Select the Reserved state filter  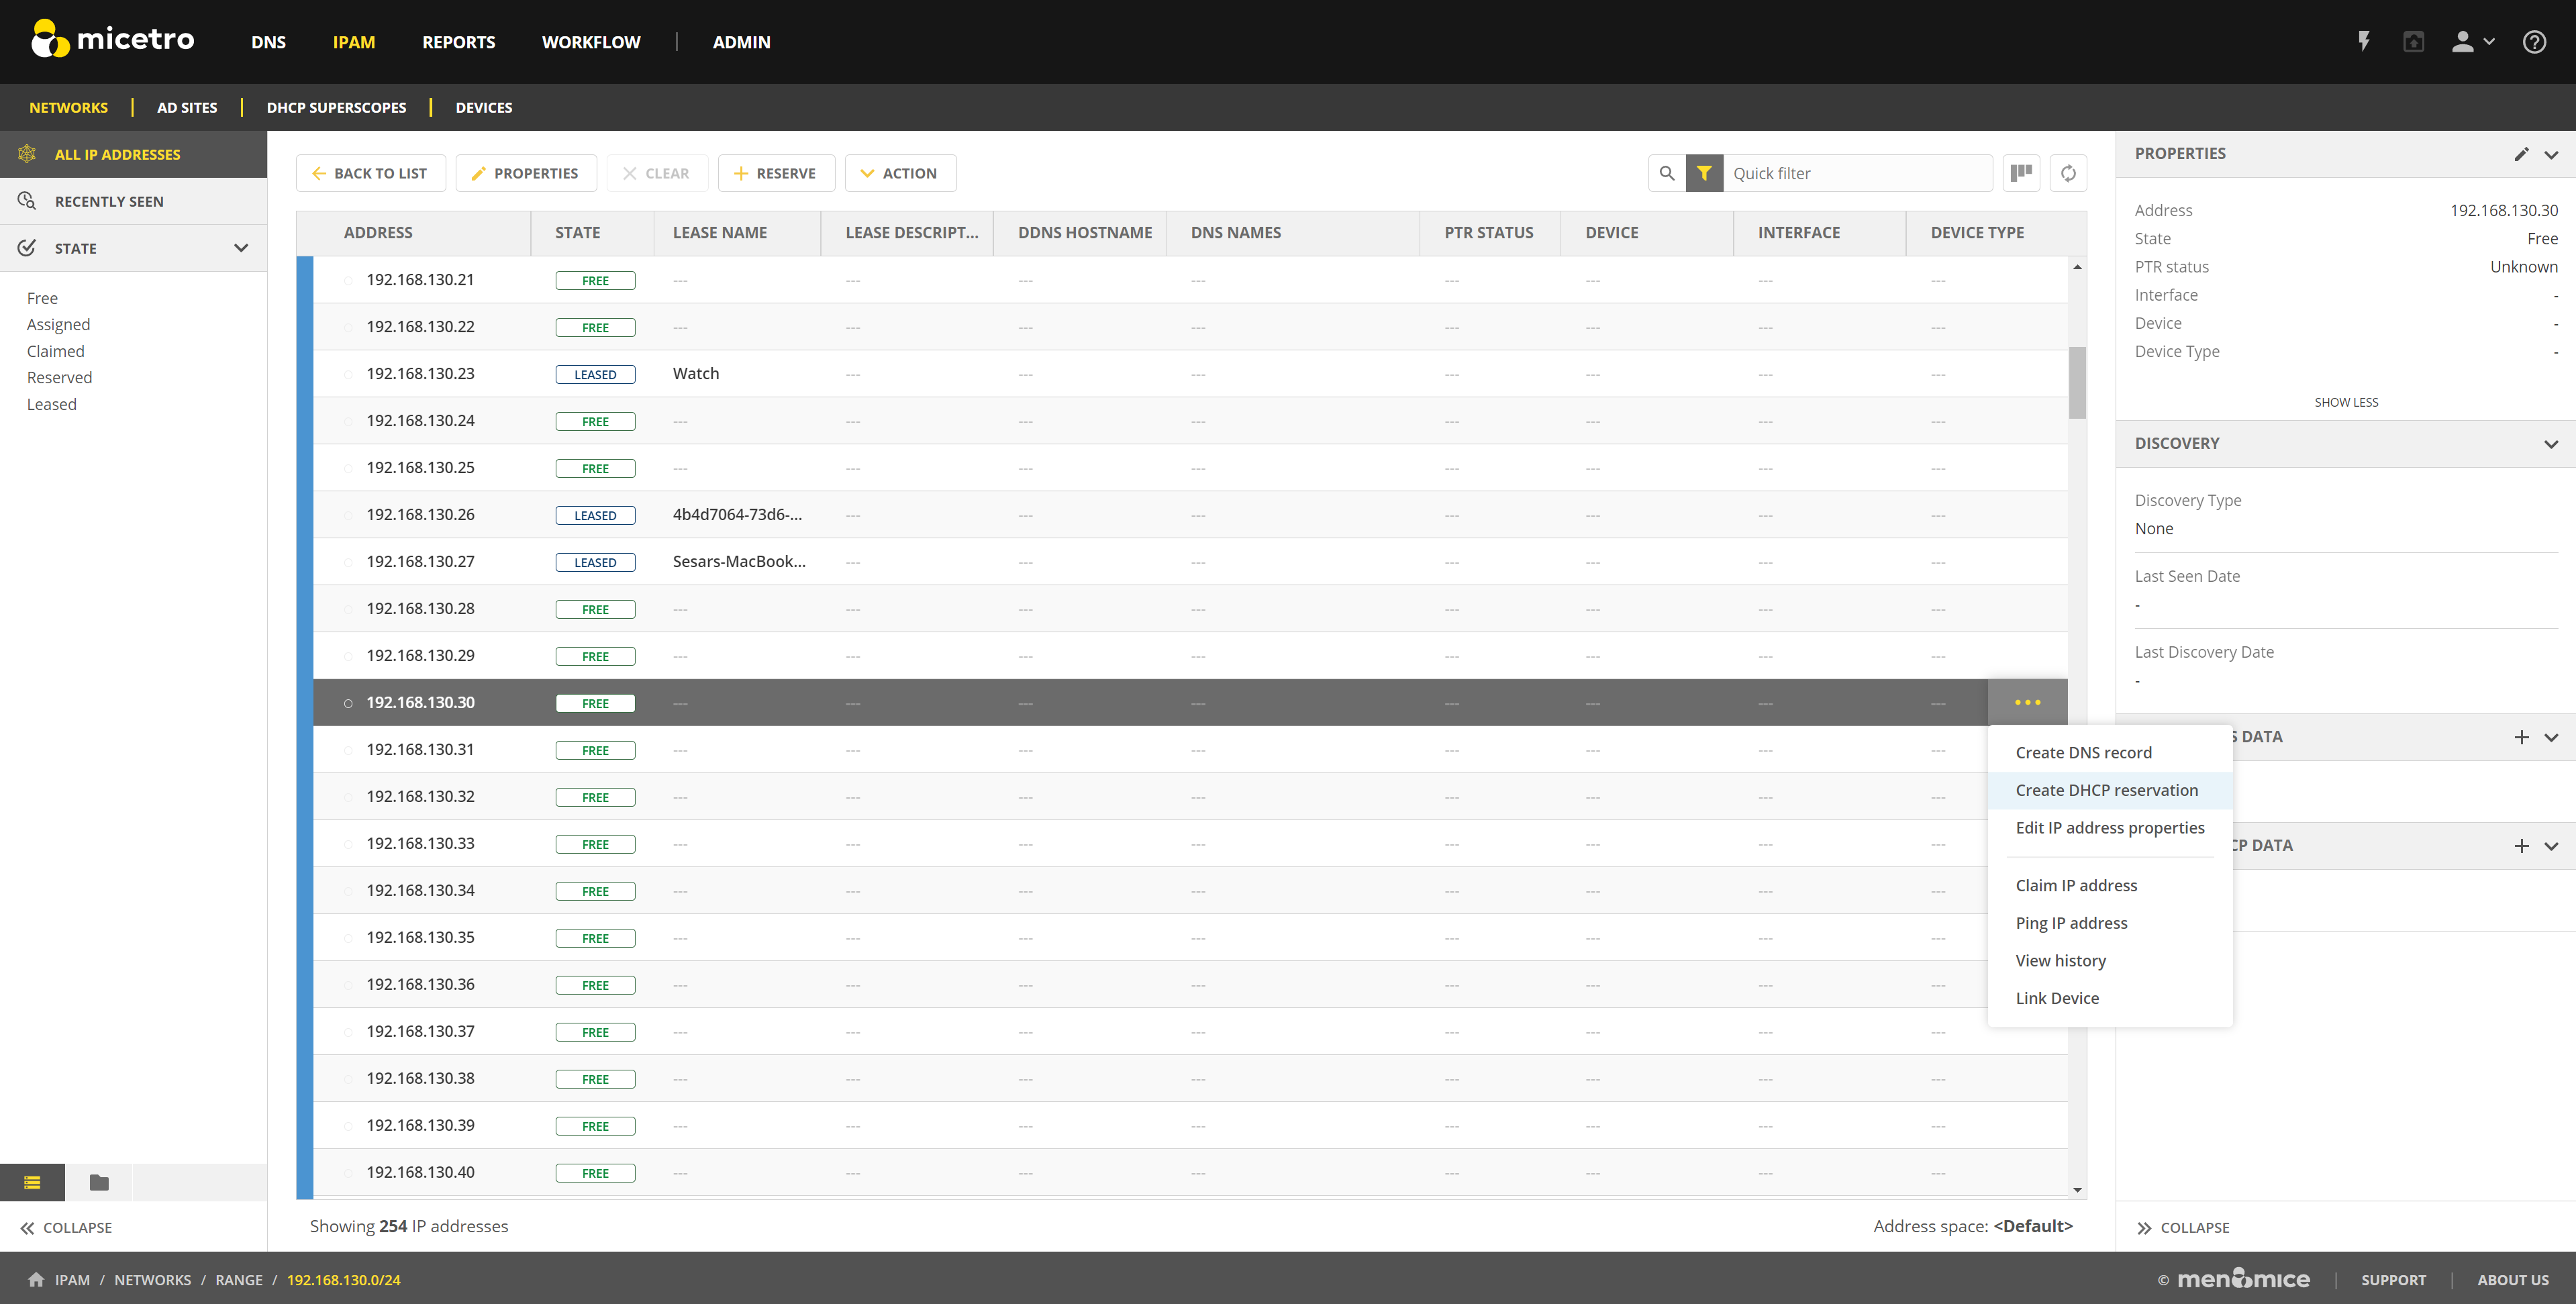point(59,377)
